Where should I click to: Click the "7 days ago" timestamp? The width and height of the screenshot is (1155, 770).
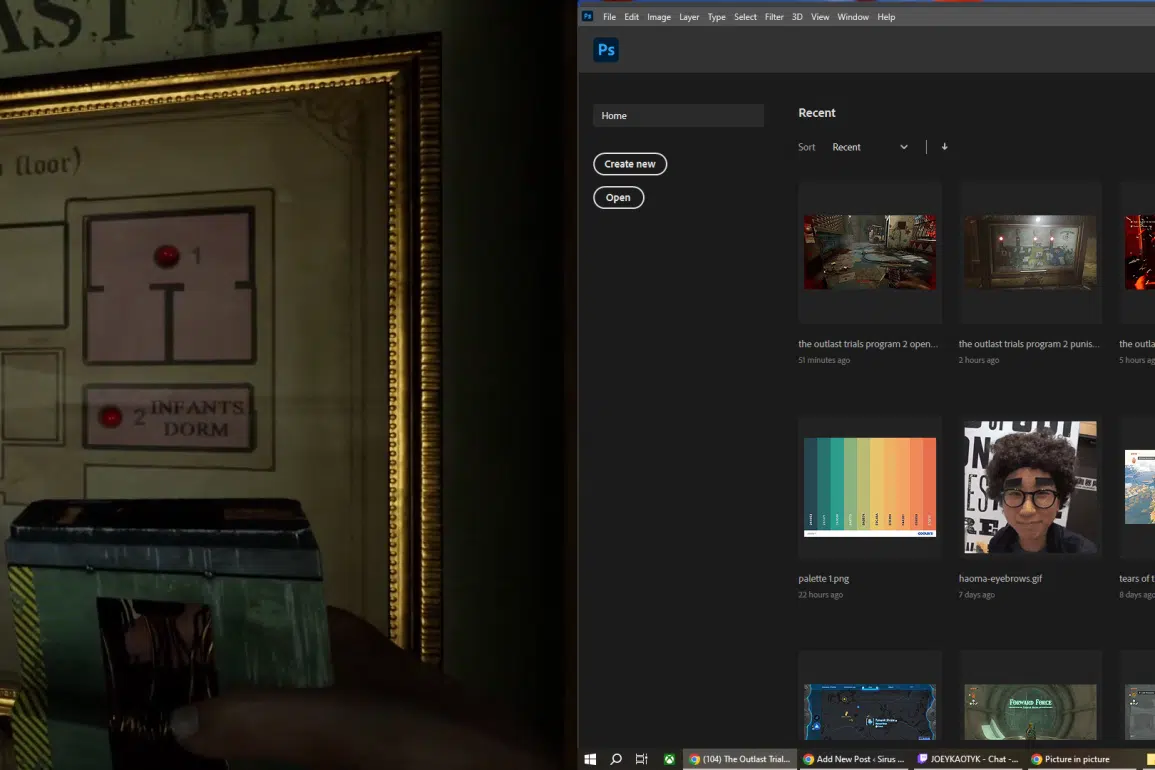pos(977,595)
